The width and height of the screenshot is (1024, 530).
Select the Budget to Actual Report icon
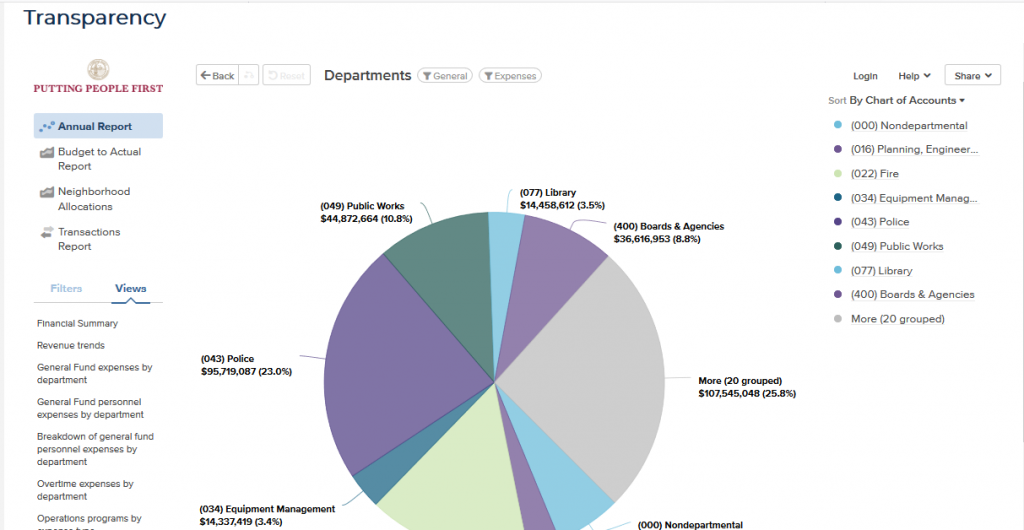click(x=46, y=152)
